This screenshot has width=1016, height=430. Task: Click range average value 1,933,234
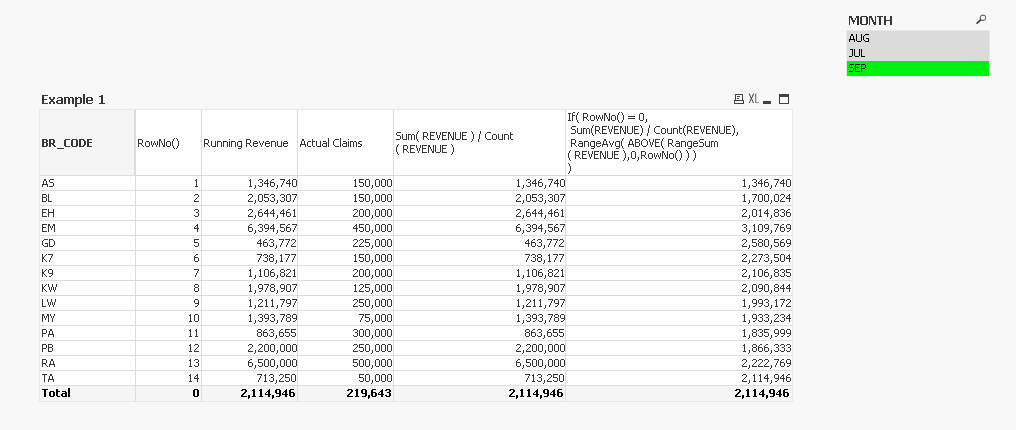[x=766, y=318]
